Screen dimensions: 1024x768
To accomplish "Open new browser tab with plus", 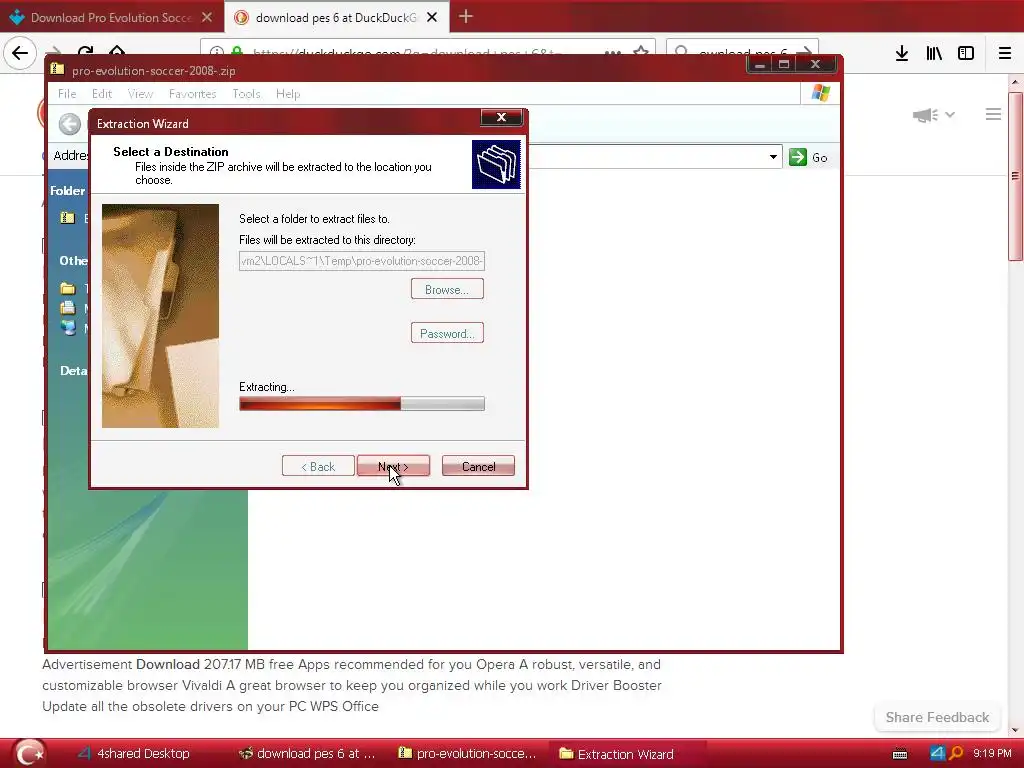I will tap(466, 16).
